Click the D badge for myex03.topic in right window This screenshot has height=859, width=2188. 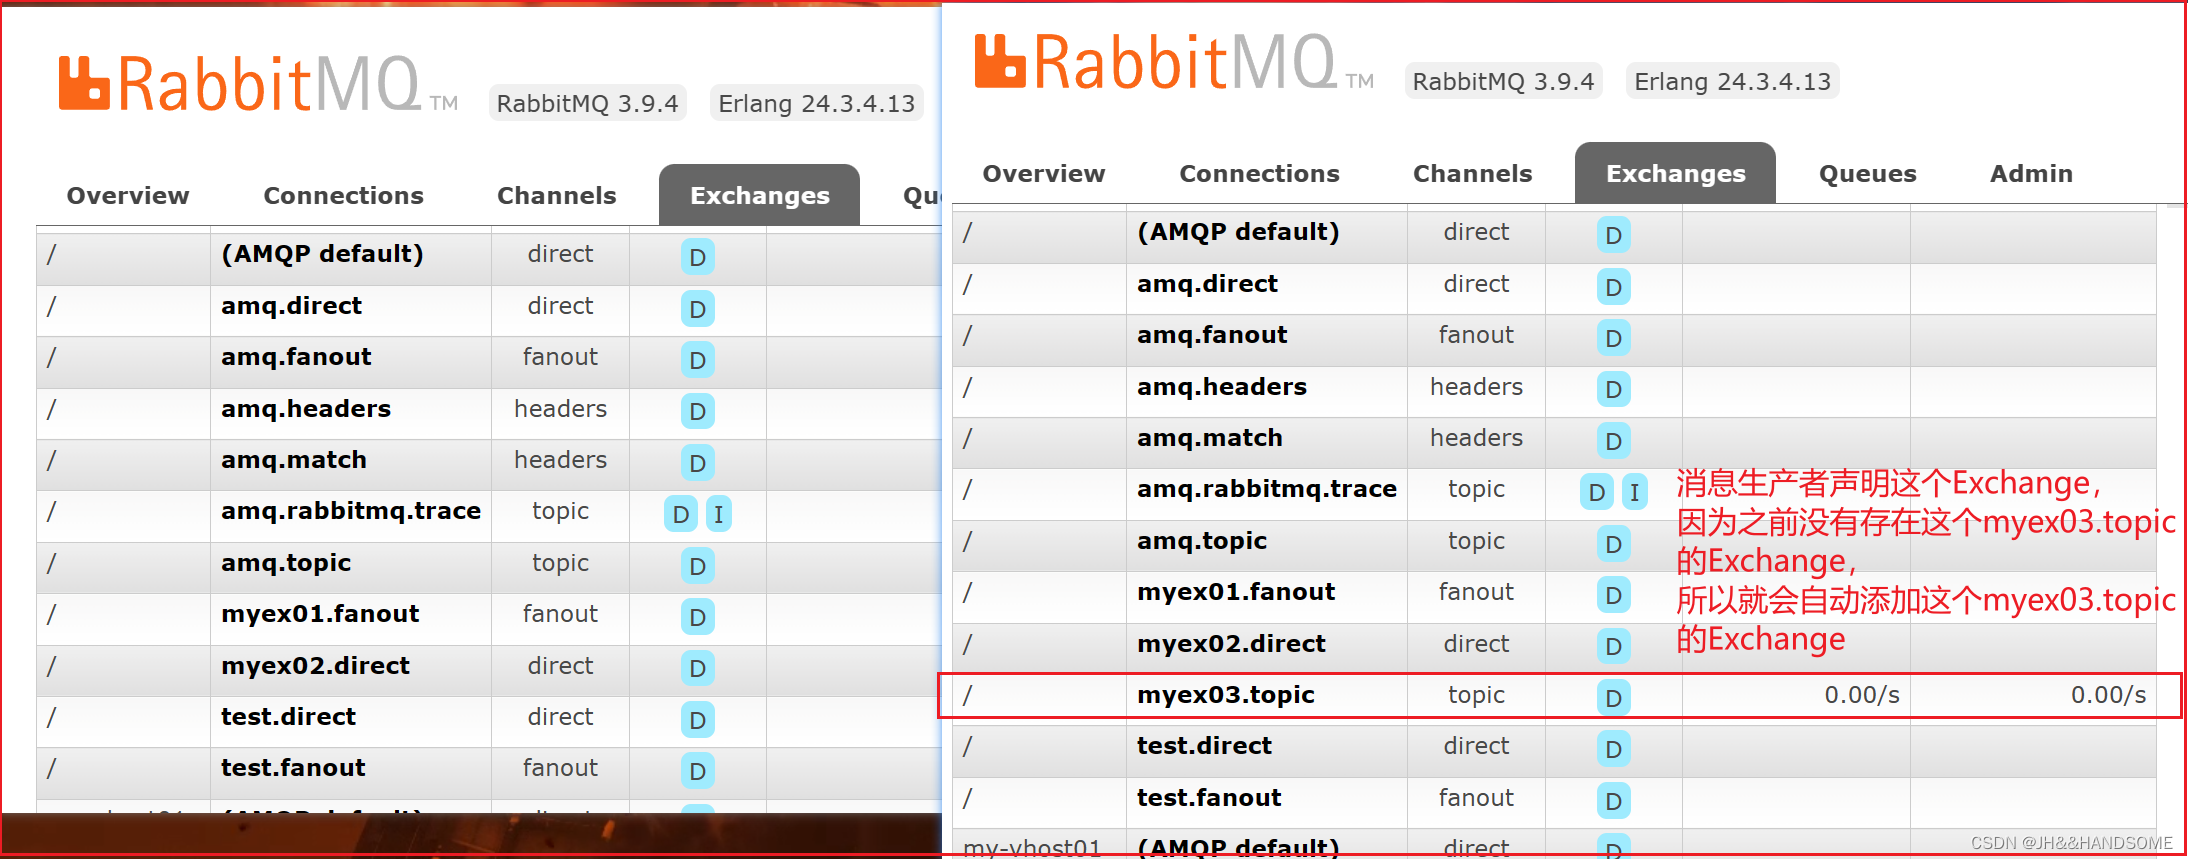click(1614, 698)
